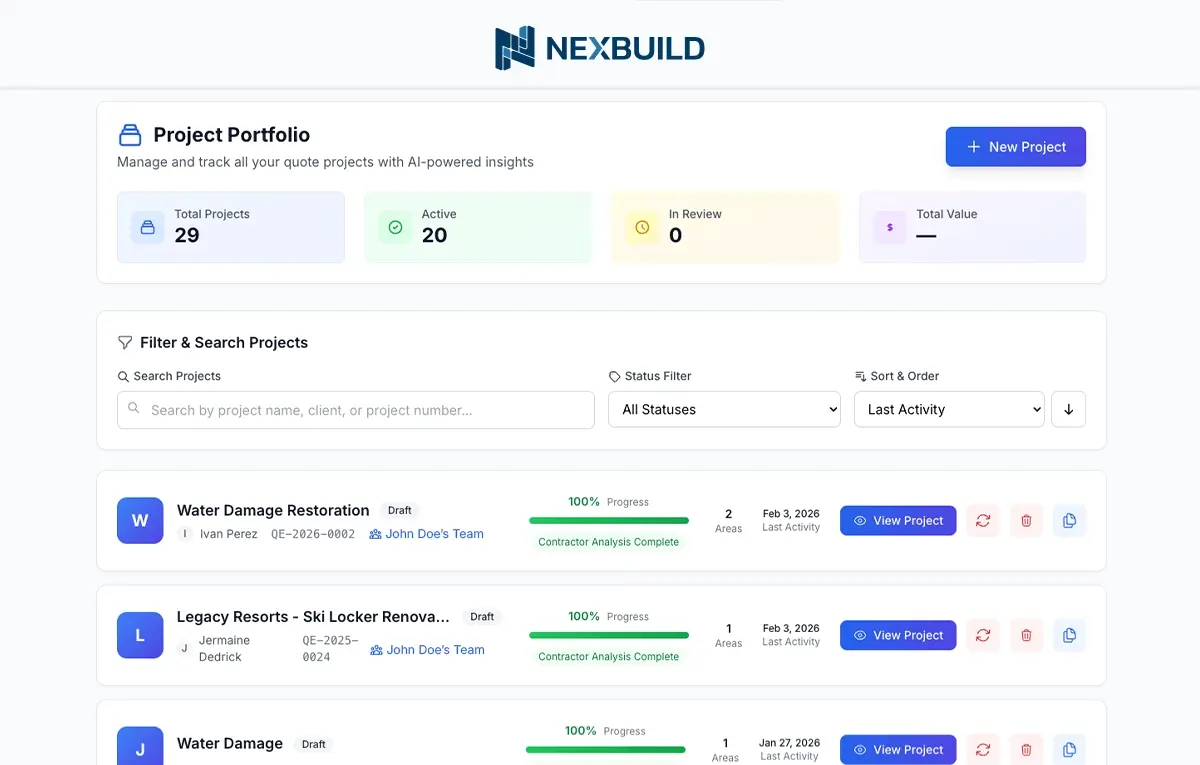This screenshot has height=765, width=1200.
Task: Click copy icon for Water Damage Restoration project
Action: [x=1069, y=521]
